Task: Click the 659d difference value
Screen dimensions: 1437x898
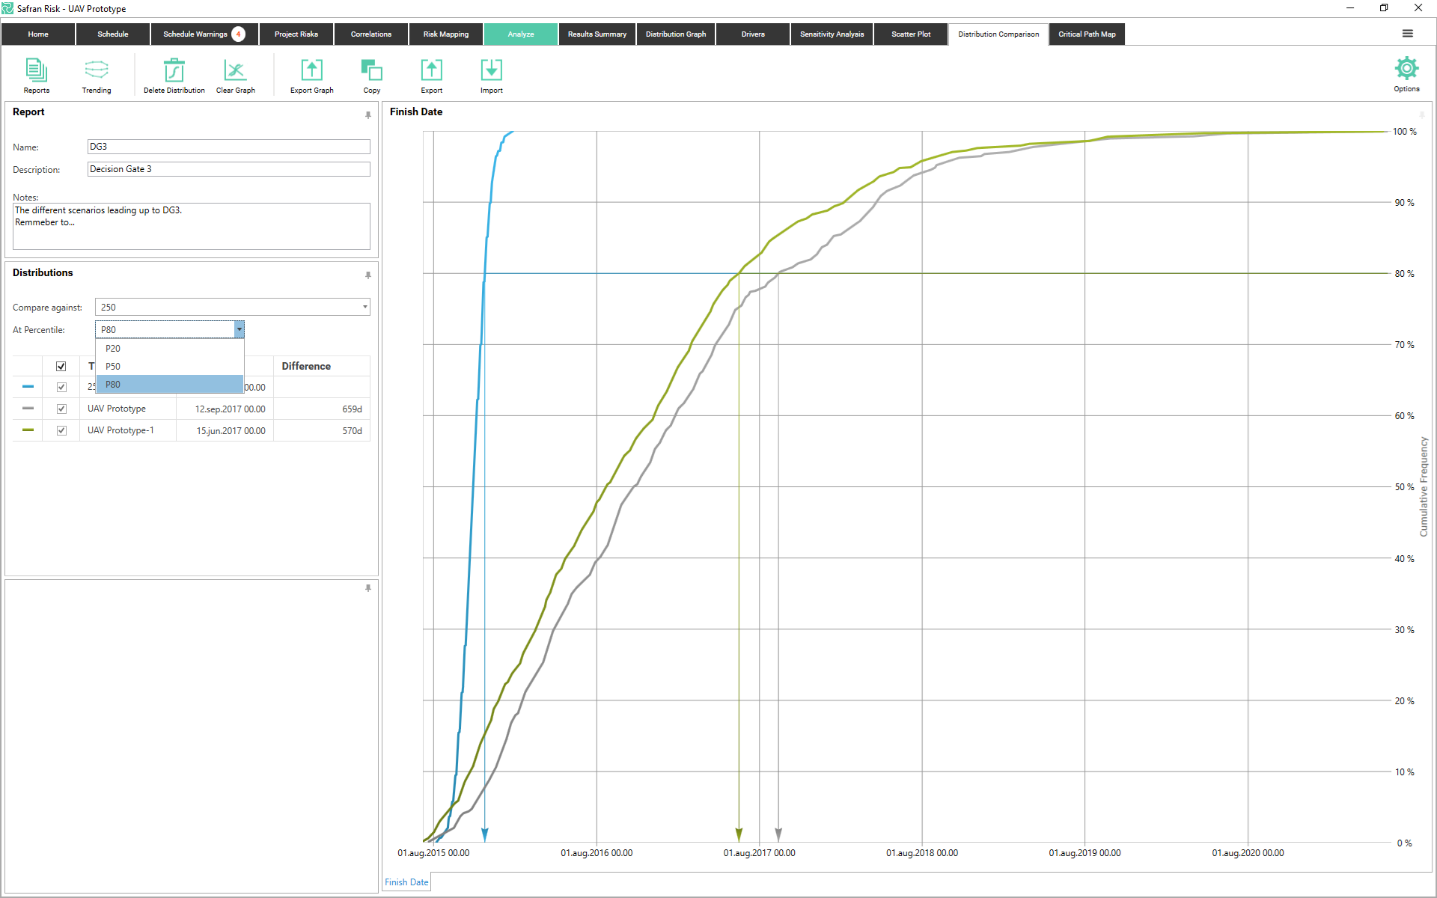Action: tap(352, 409)
